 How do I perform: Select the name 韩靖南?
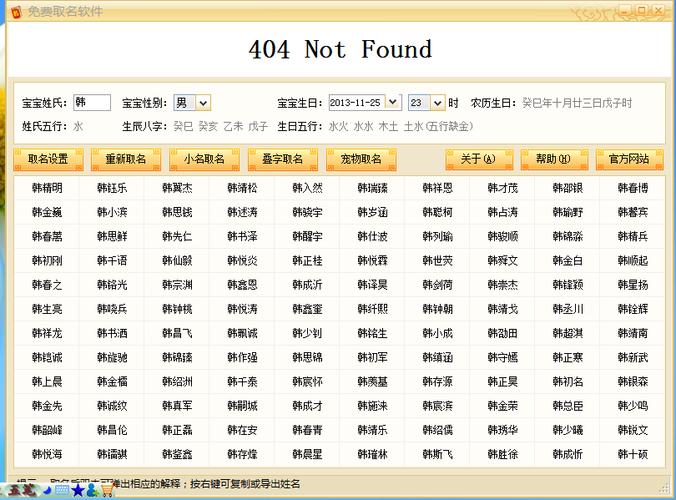633,333
